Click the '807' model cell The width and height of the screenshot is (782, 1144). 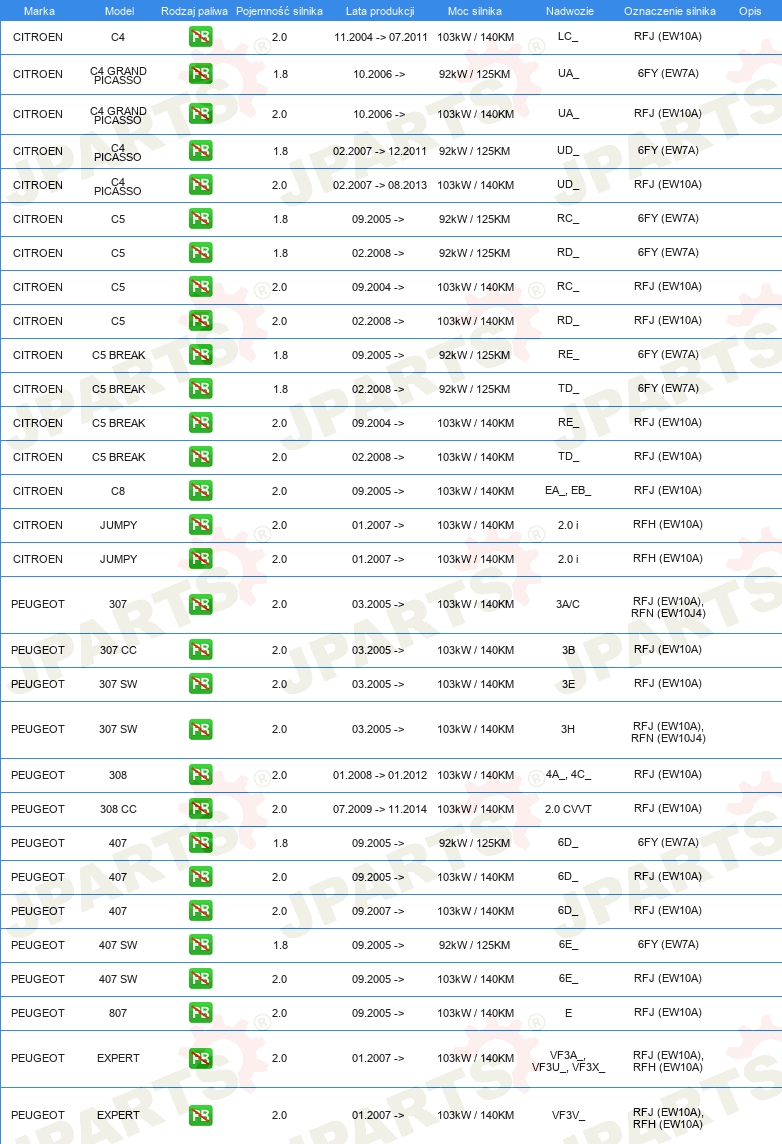[x=118, y=1013]
